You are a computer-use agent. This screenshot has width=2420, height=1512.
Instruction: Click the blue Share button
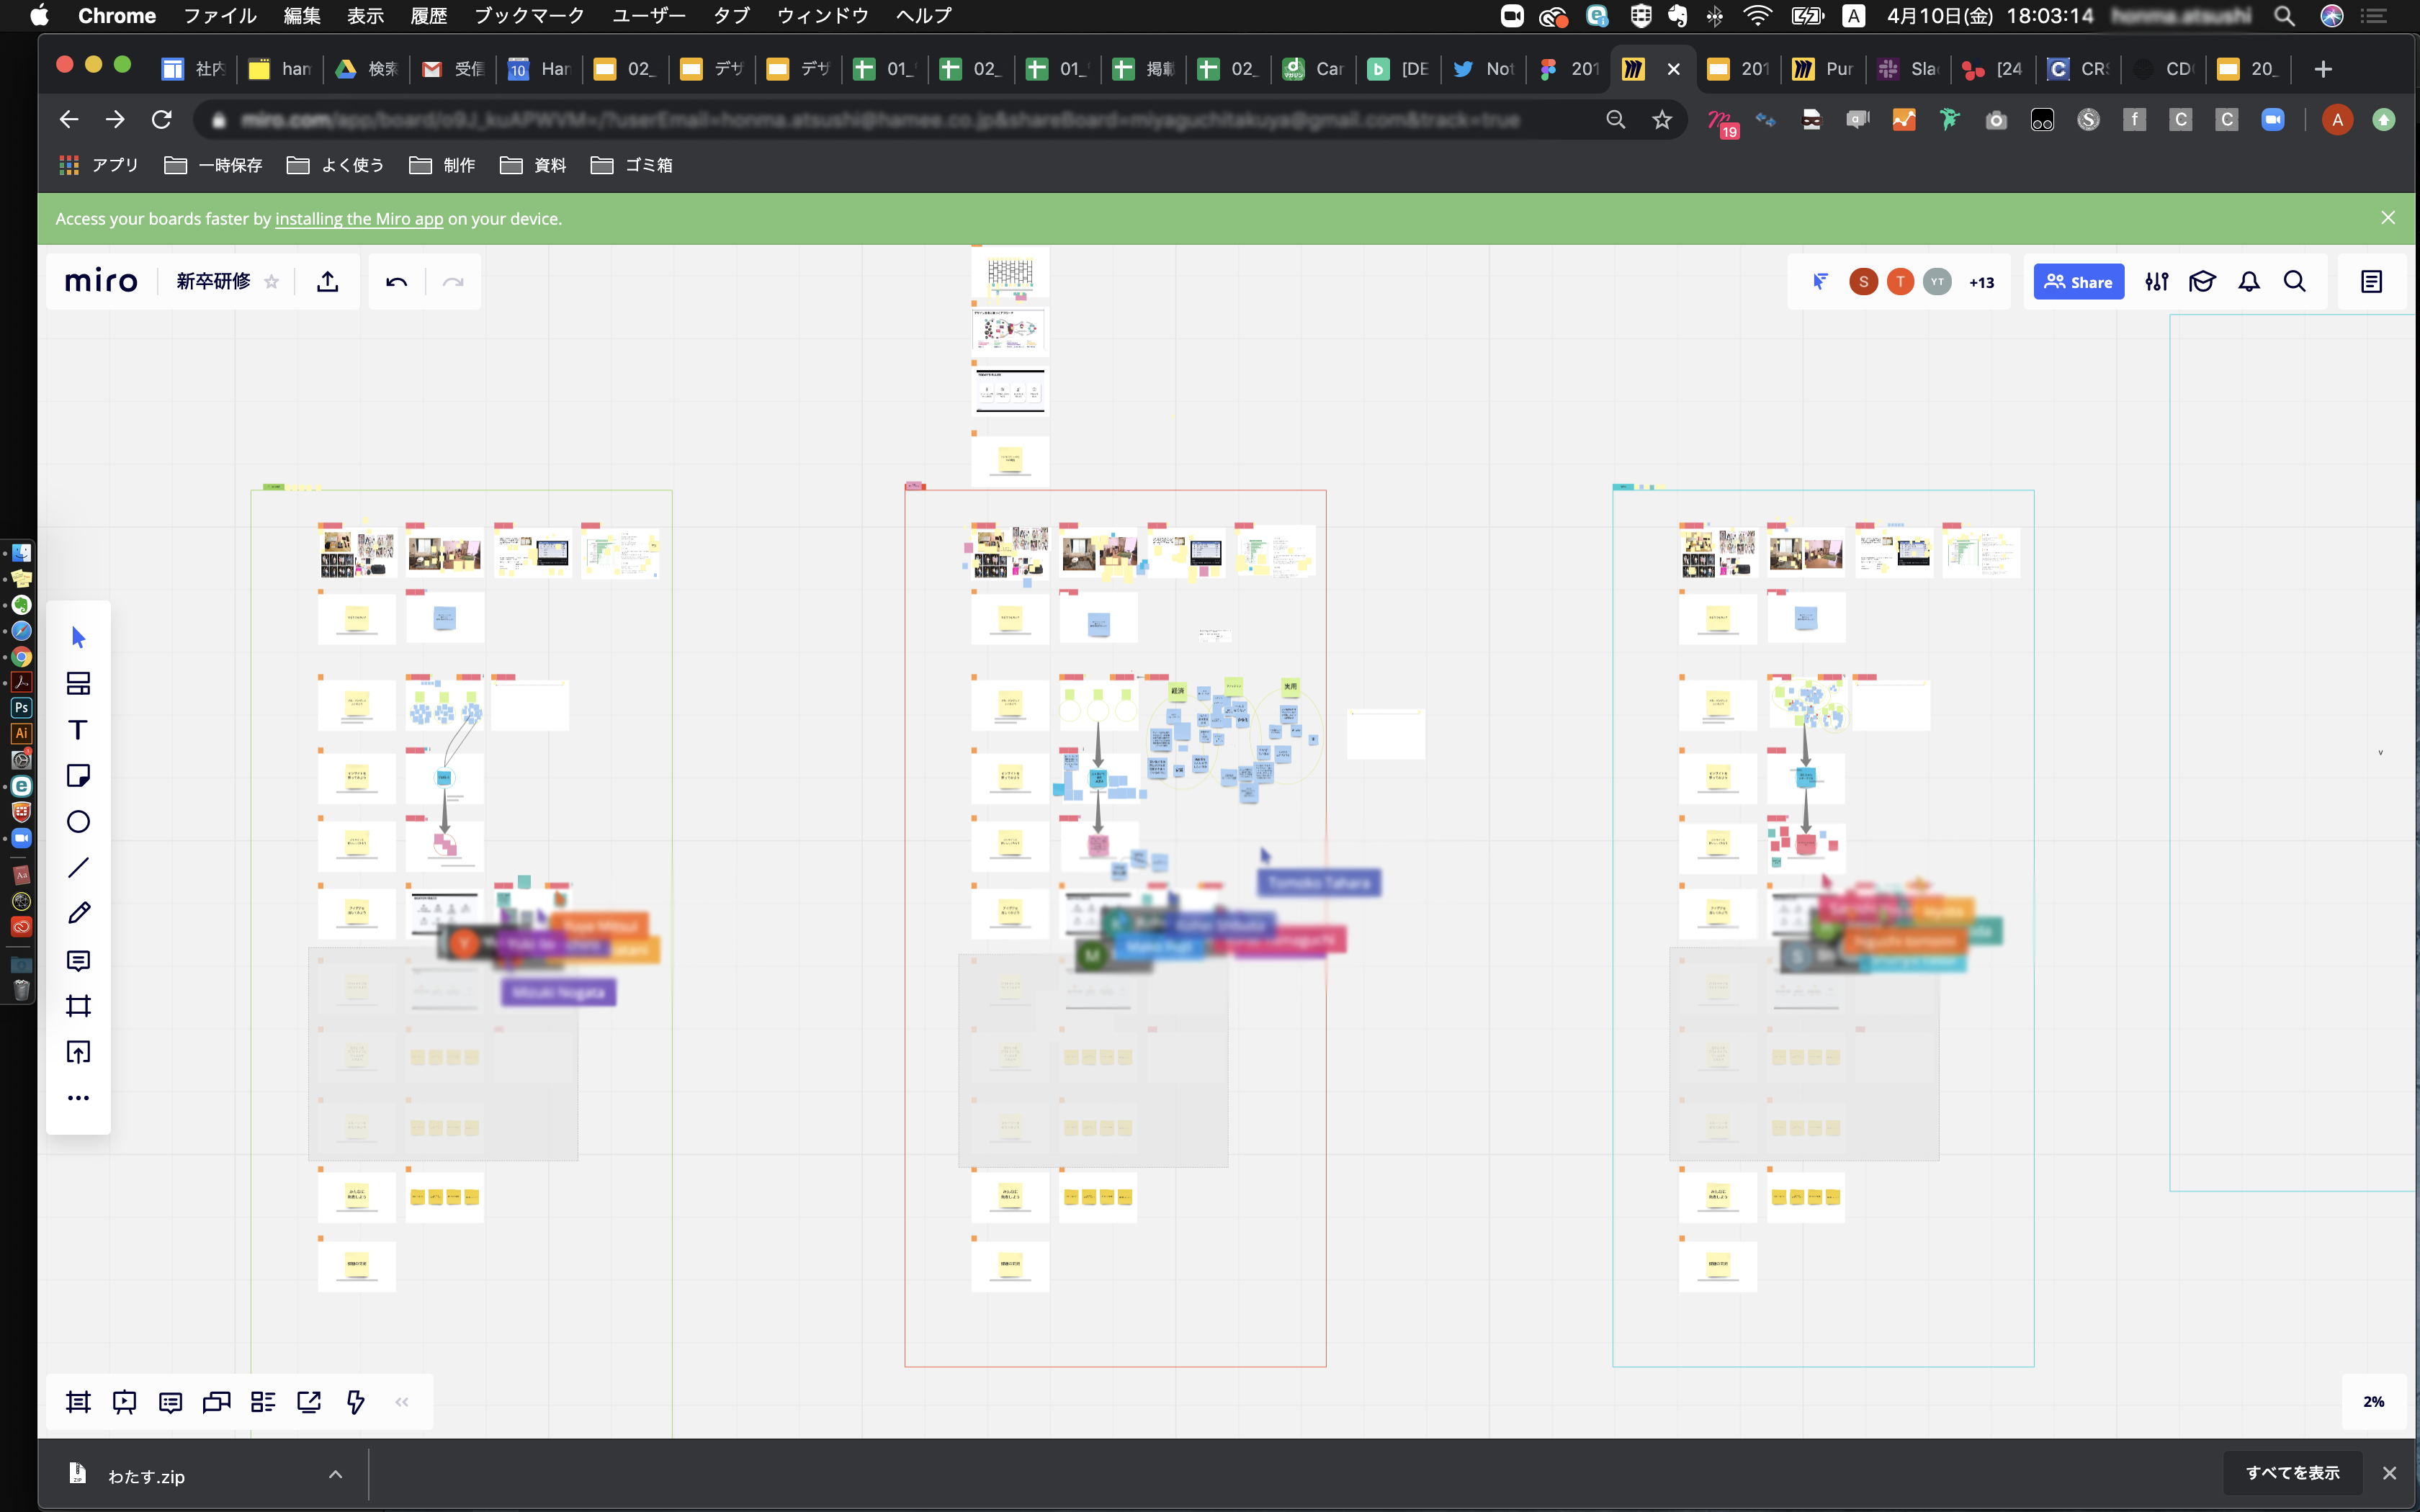click(2078, 282)
